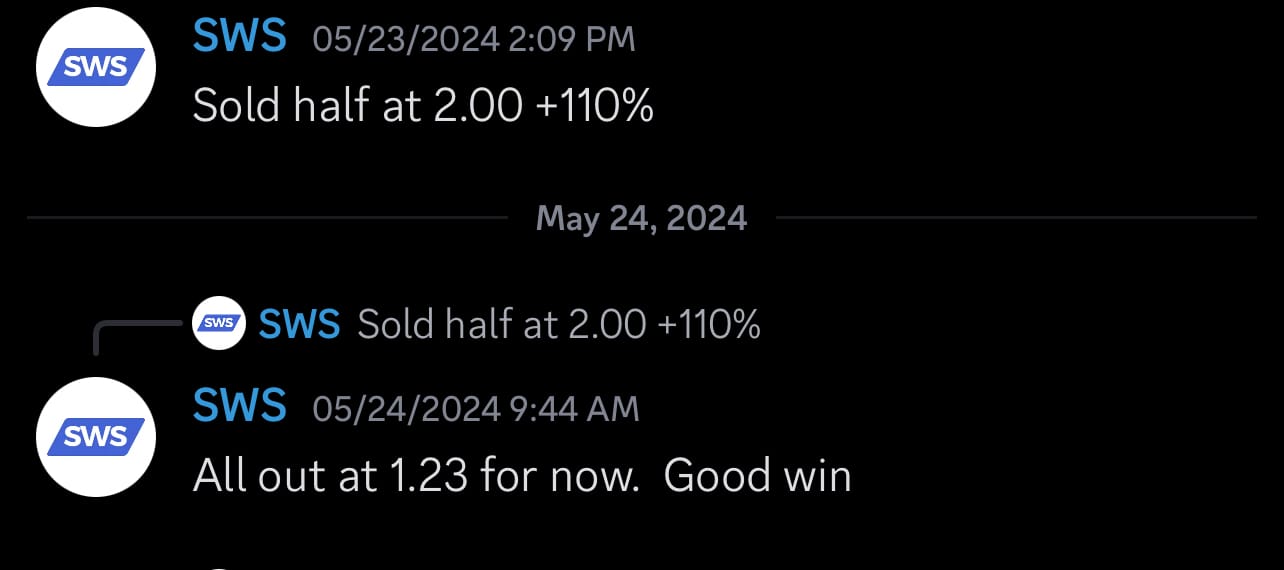Click the 2:09 PM time in timestamp

click(x=571, y=39)
